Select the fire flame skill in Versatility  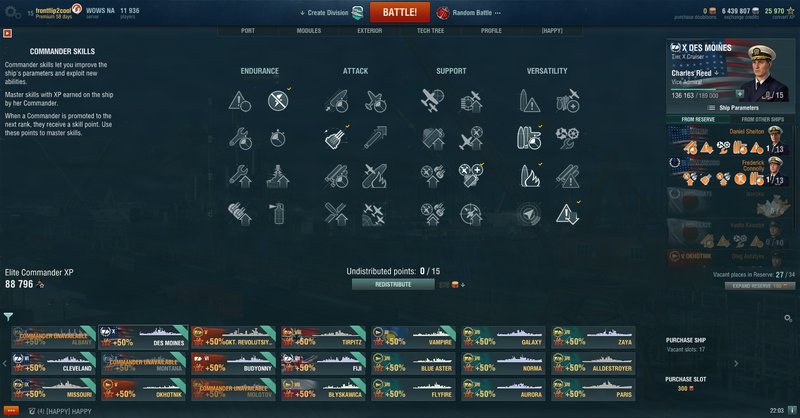pyautogui.click(x=529, y=177)
